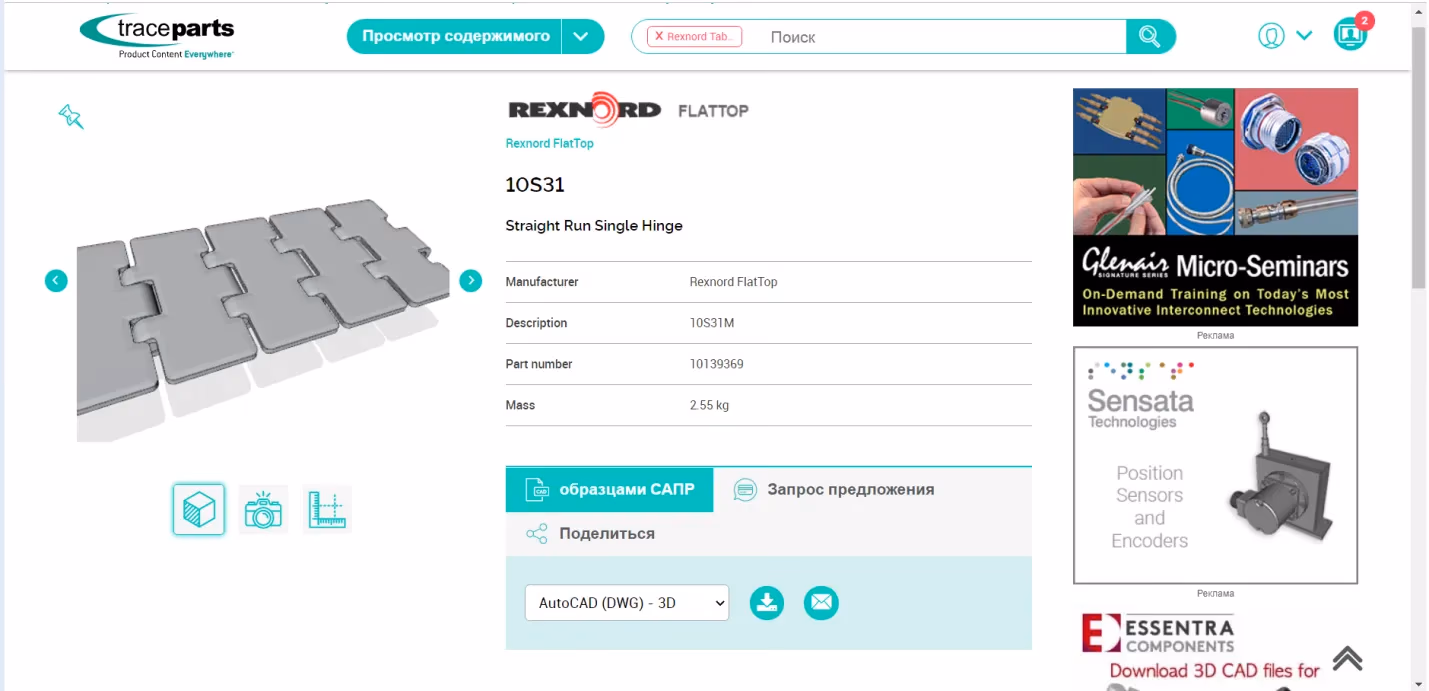Image resolution: width=1429 pixels, height=691 pixels.
Task: Jump to page top with double chevron
Action: click(1347, 658)
